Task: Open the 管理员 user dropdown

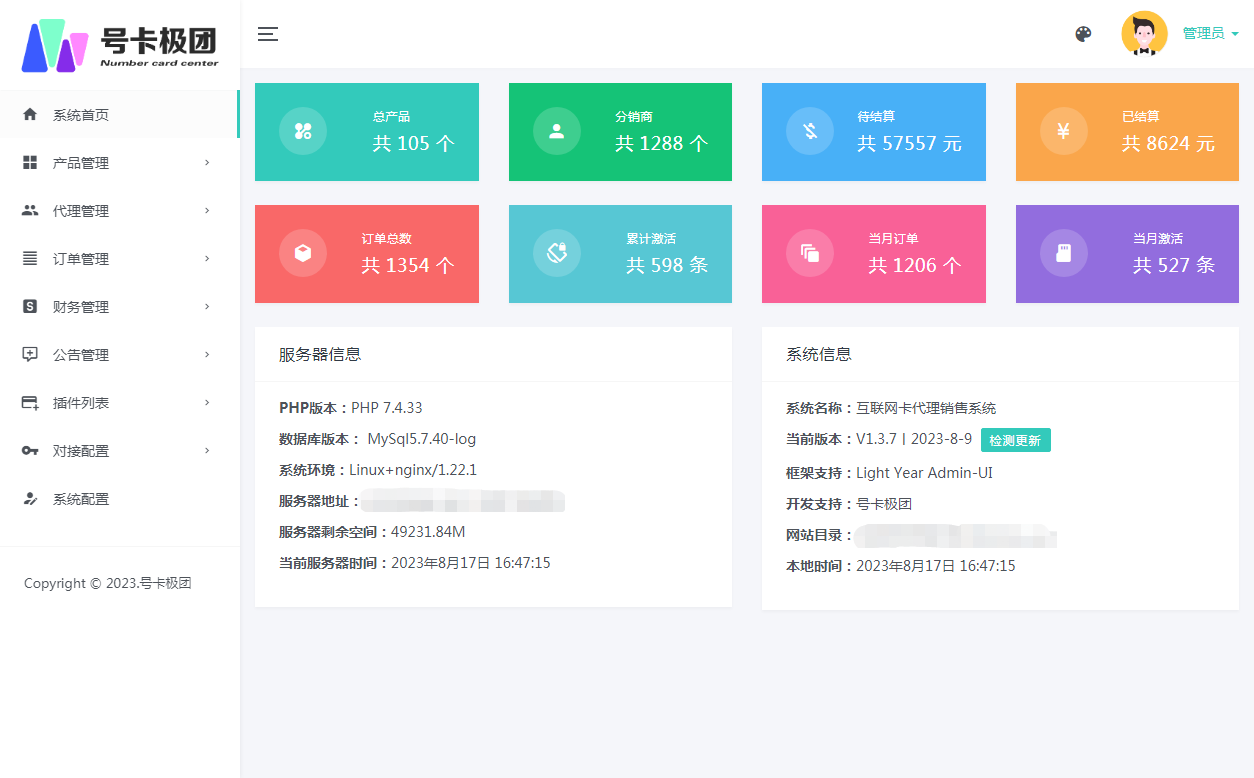Action: click(1210, 34)
